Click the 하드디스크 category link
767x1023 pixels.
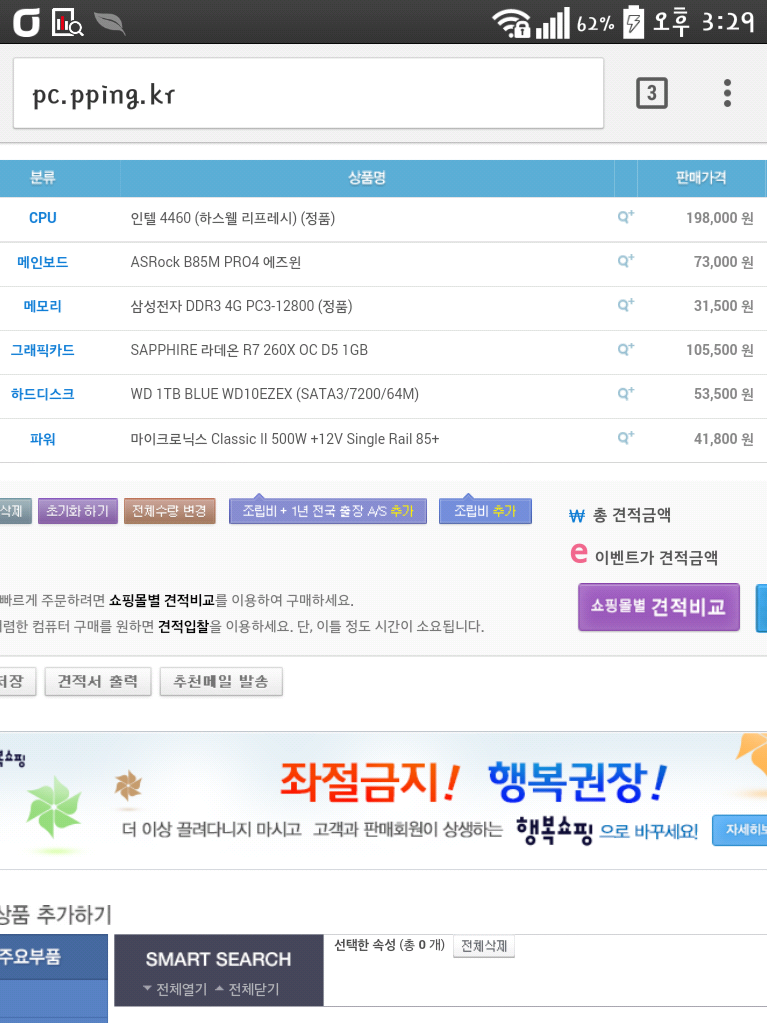(x=42, y=394)
